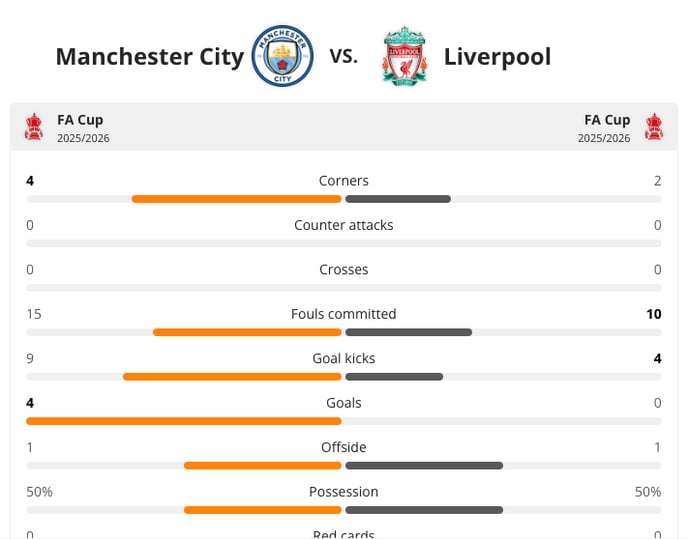Click the gray Corners stat bar
Viewport: 688px width, 539px height.
click(398, 199)
